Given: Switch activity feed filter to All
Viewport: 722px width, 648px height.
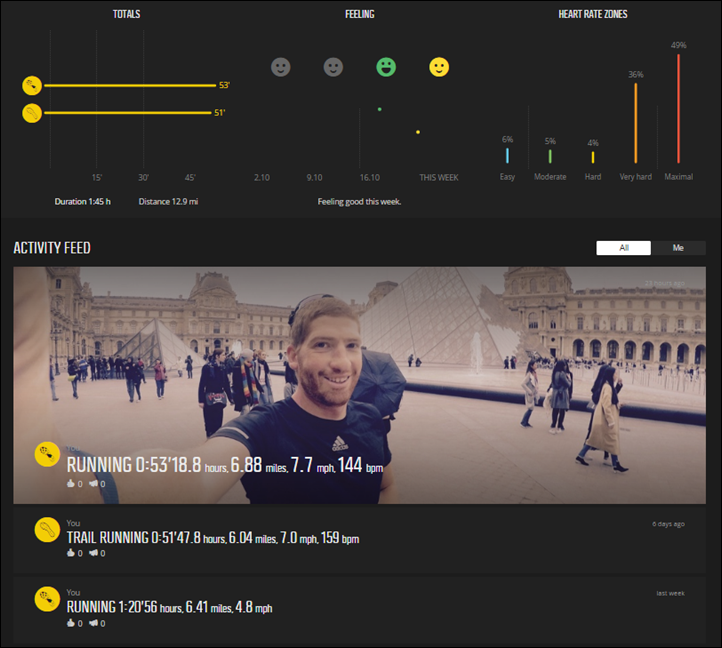Looking at the screenshot, I should click(x=623, y=248).
